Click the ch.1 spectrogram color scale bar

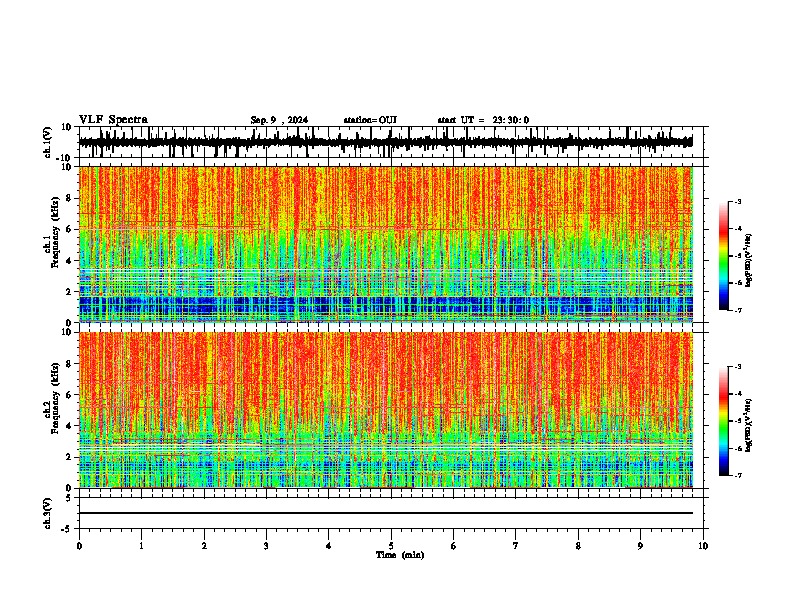point(724,256)
